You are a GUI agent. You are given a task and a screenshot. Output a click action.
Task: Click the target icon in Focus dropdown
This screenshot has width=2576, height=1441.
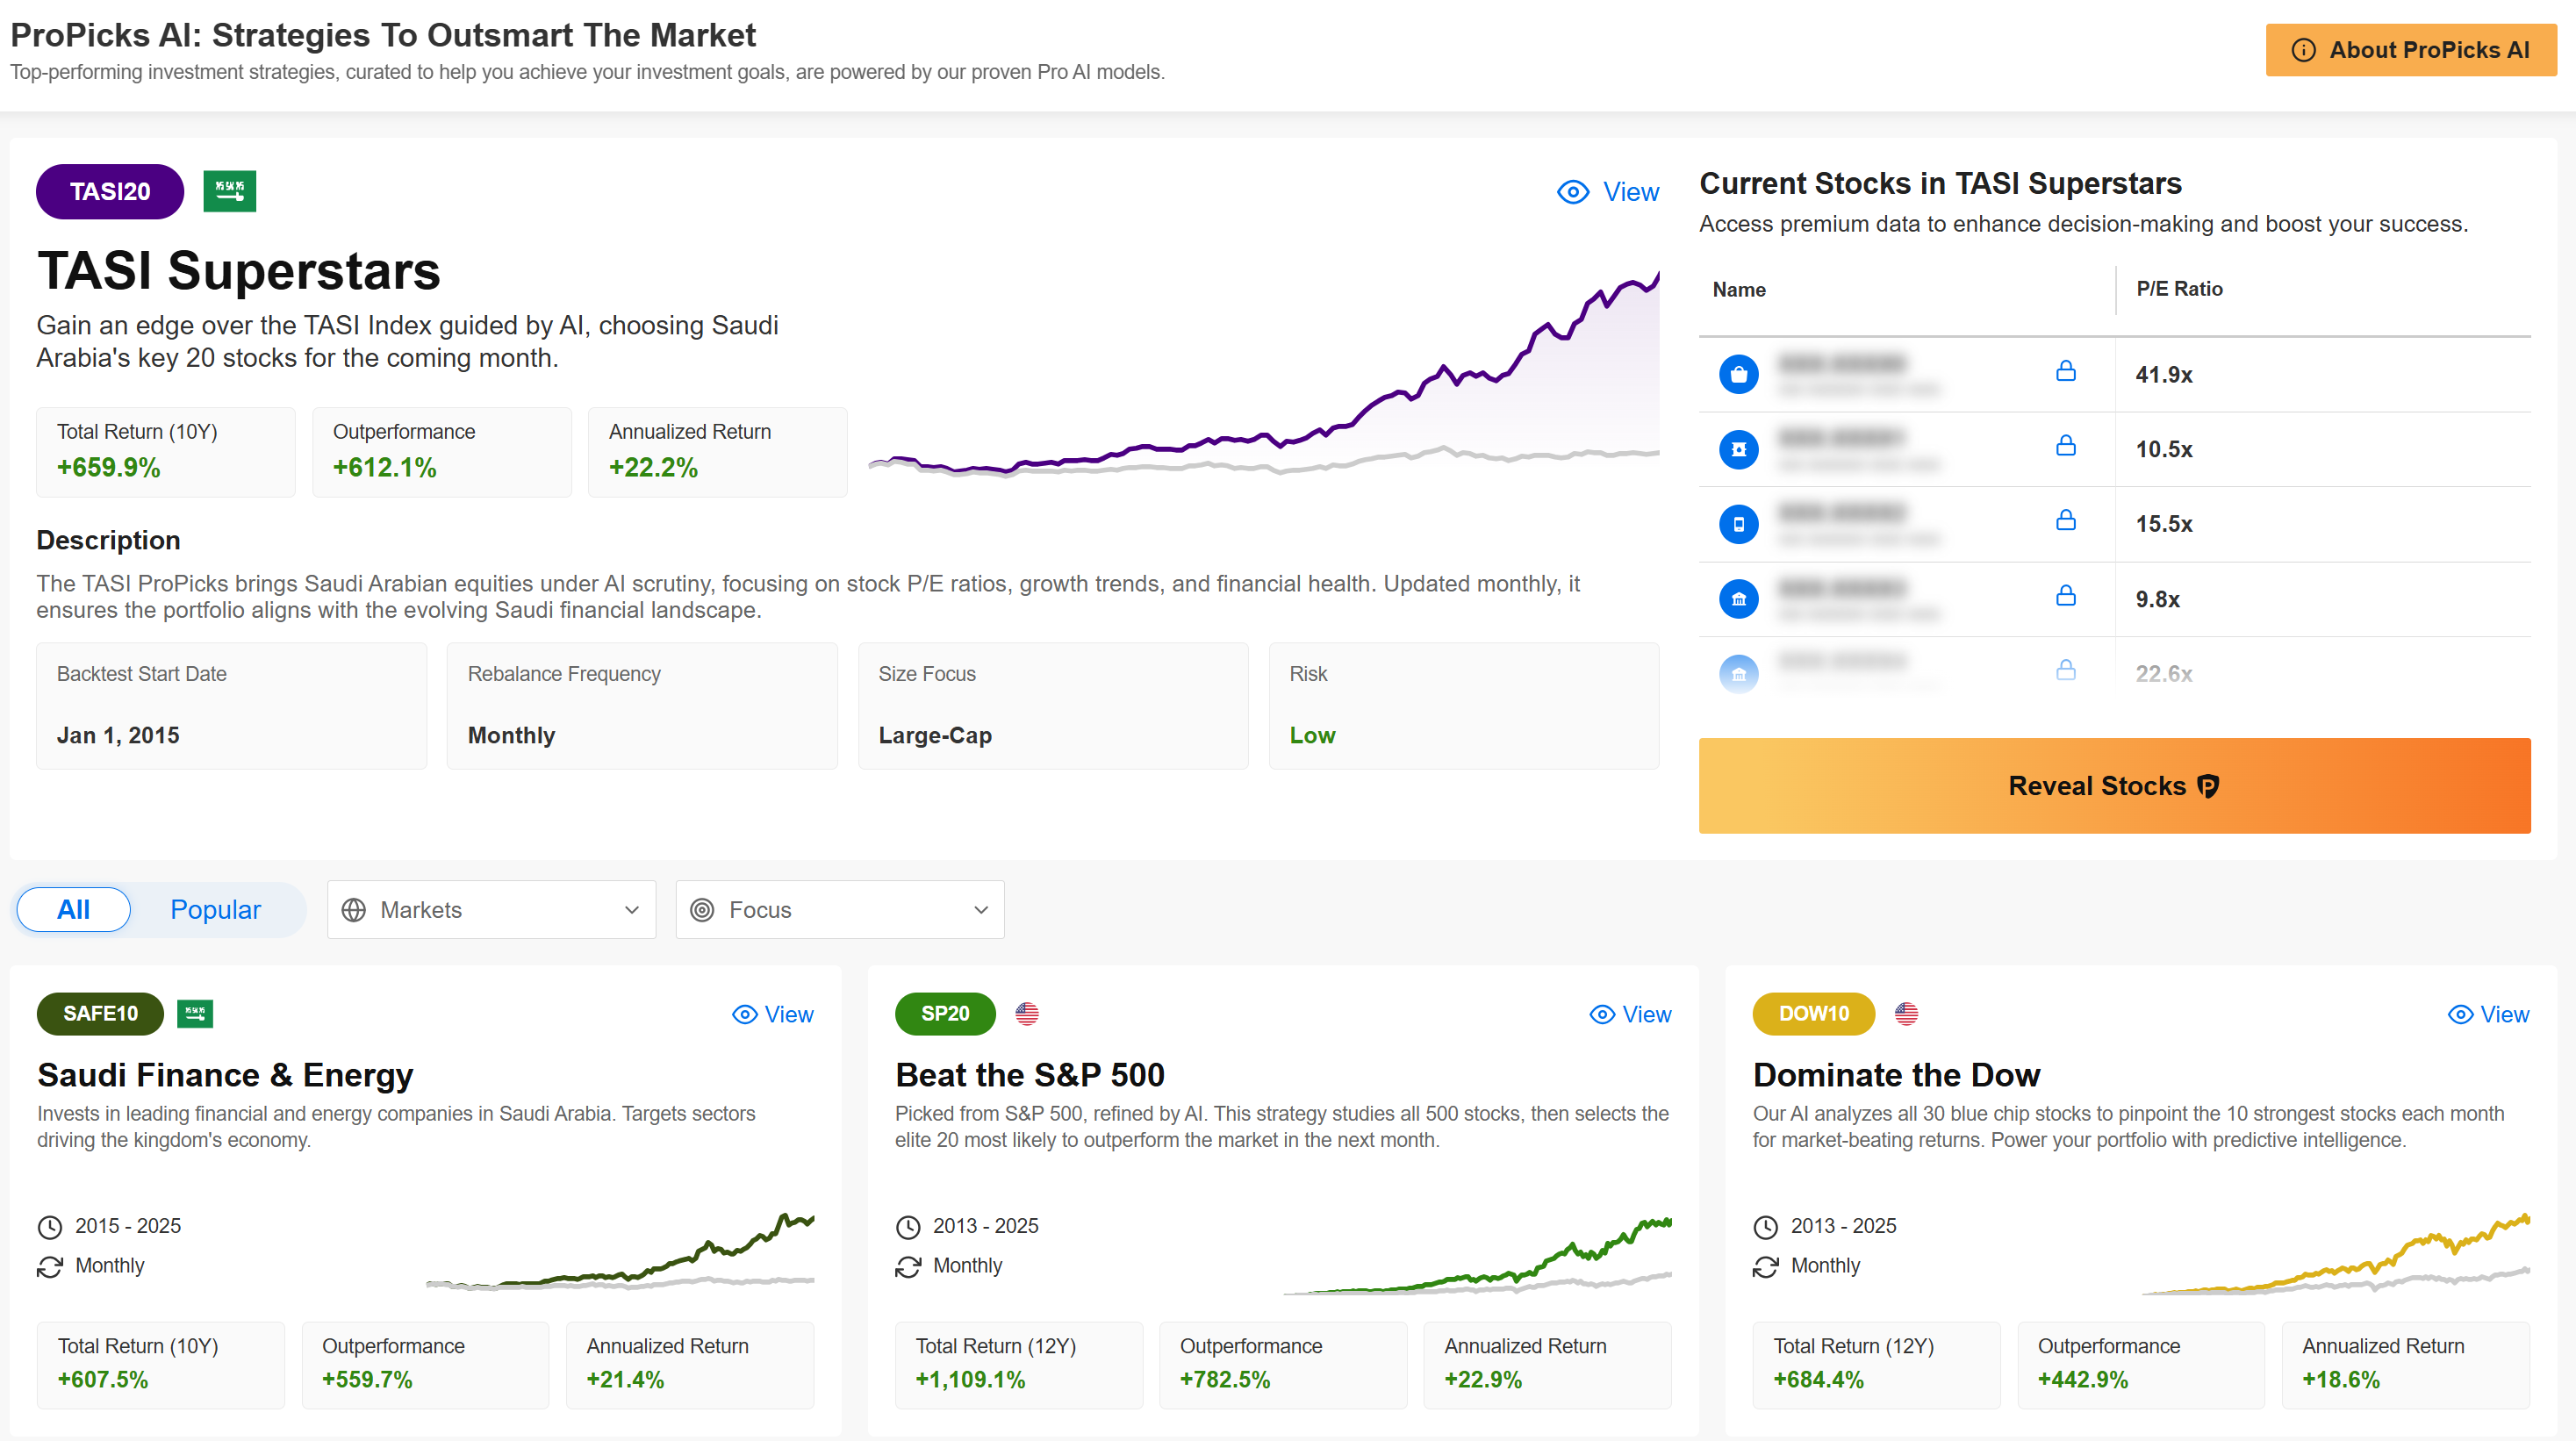tap(703, 910)
